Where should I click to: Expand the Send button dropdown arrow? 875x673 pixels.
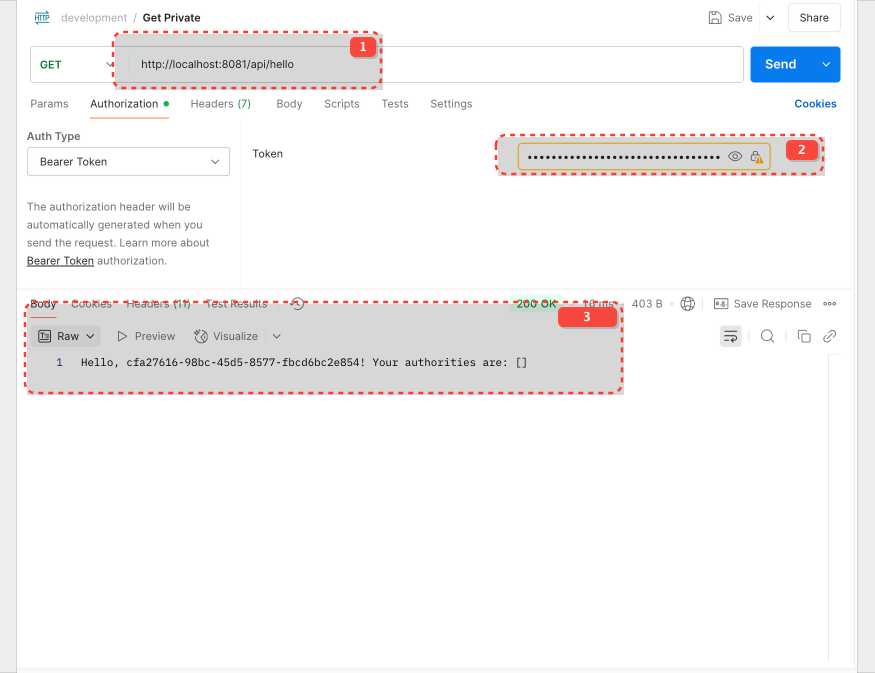tap(823, 64)
